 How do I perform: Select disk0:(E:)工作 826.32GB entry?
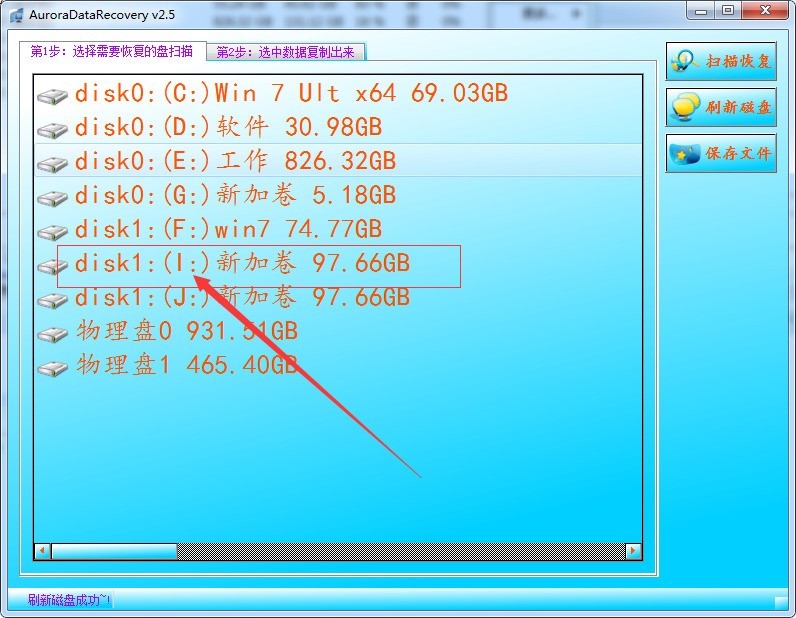tap(236, 161)
